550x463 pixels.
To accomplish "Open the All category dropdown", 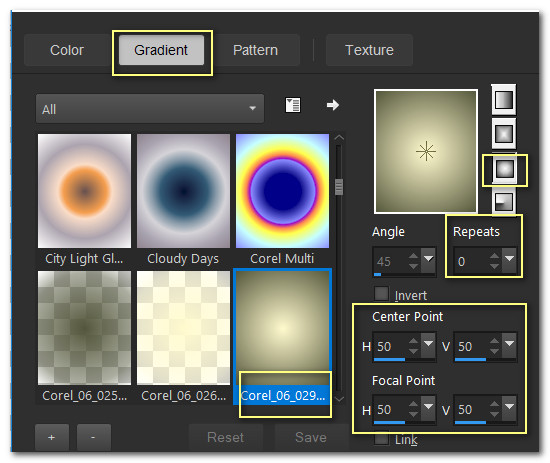I will point(150,108).
